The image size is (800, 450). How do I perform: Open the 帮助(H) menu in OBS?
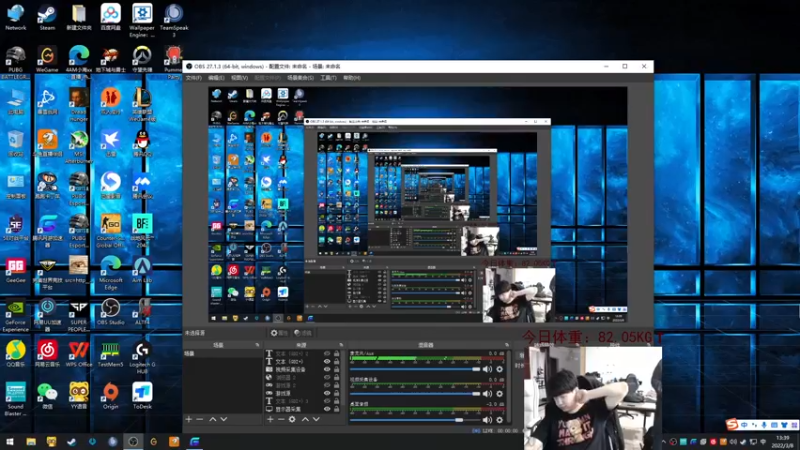coord(352,78)
